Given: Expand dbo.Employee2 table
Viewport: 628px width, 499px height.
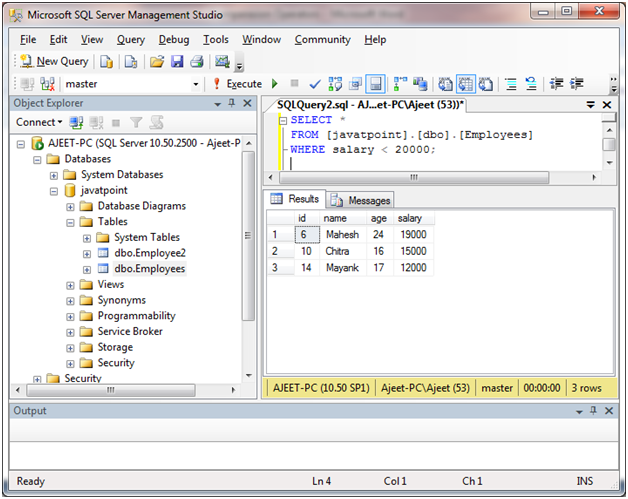Looking at the screenshot, I should coord(87,254).
